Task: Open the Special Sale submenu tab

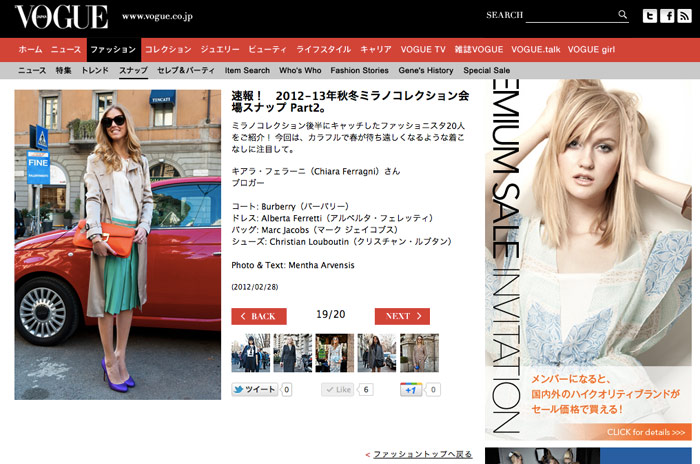Action: (x=486, y=71)
